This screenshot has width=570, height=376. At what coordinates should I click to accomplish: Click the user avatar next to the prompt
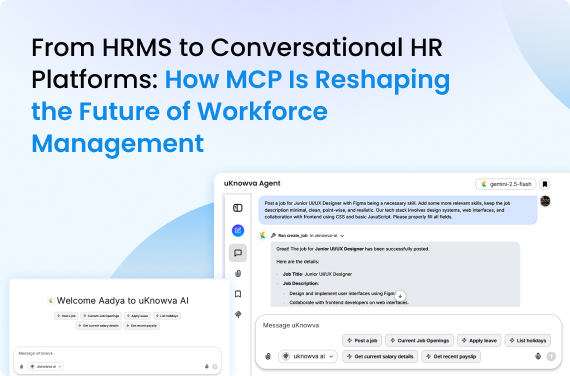point(545,201)
